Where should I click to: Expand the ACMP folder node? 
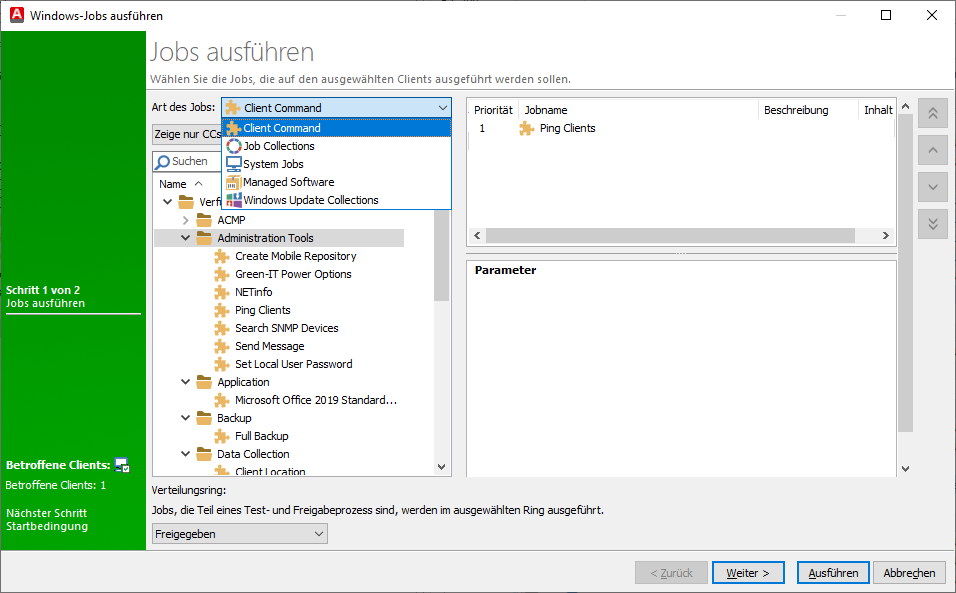point(185,220)
